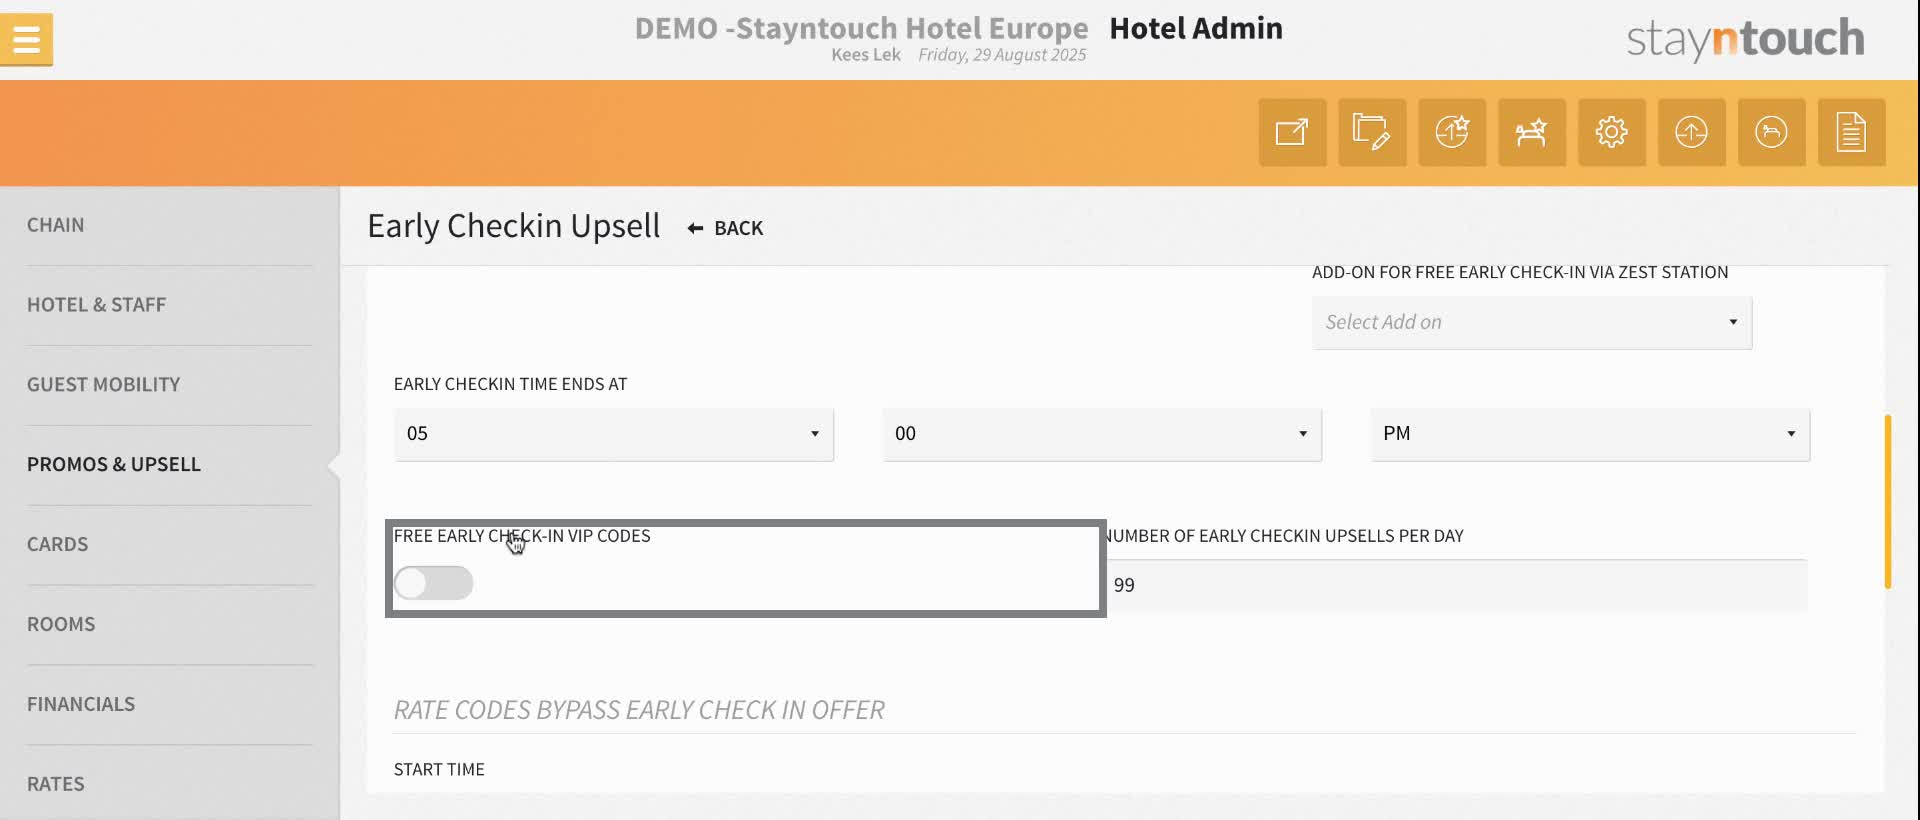Open the AM/PM dropdown showing PM
1920x820 pixels.
tap(1590, 434)
